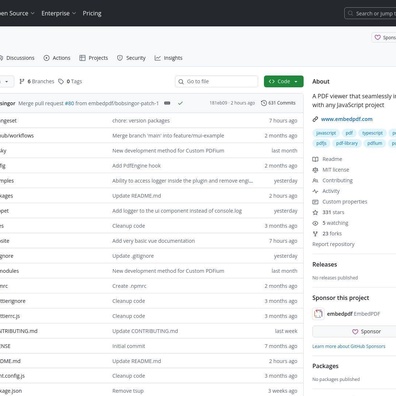Open Custom properties link
The height and width of the screenshot is (396, 396).
pos(340,202)
